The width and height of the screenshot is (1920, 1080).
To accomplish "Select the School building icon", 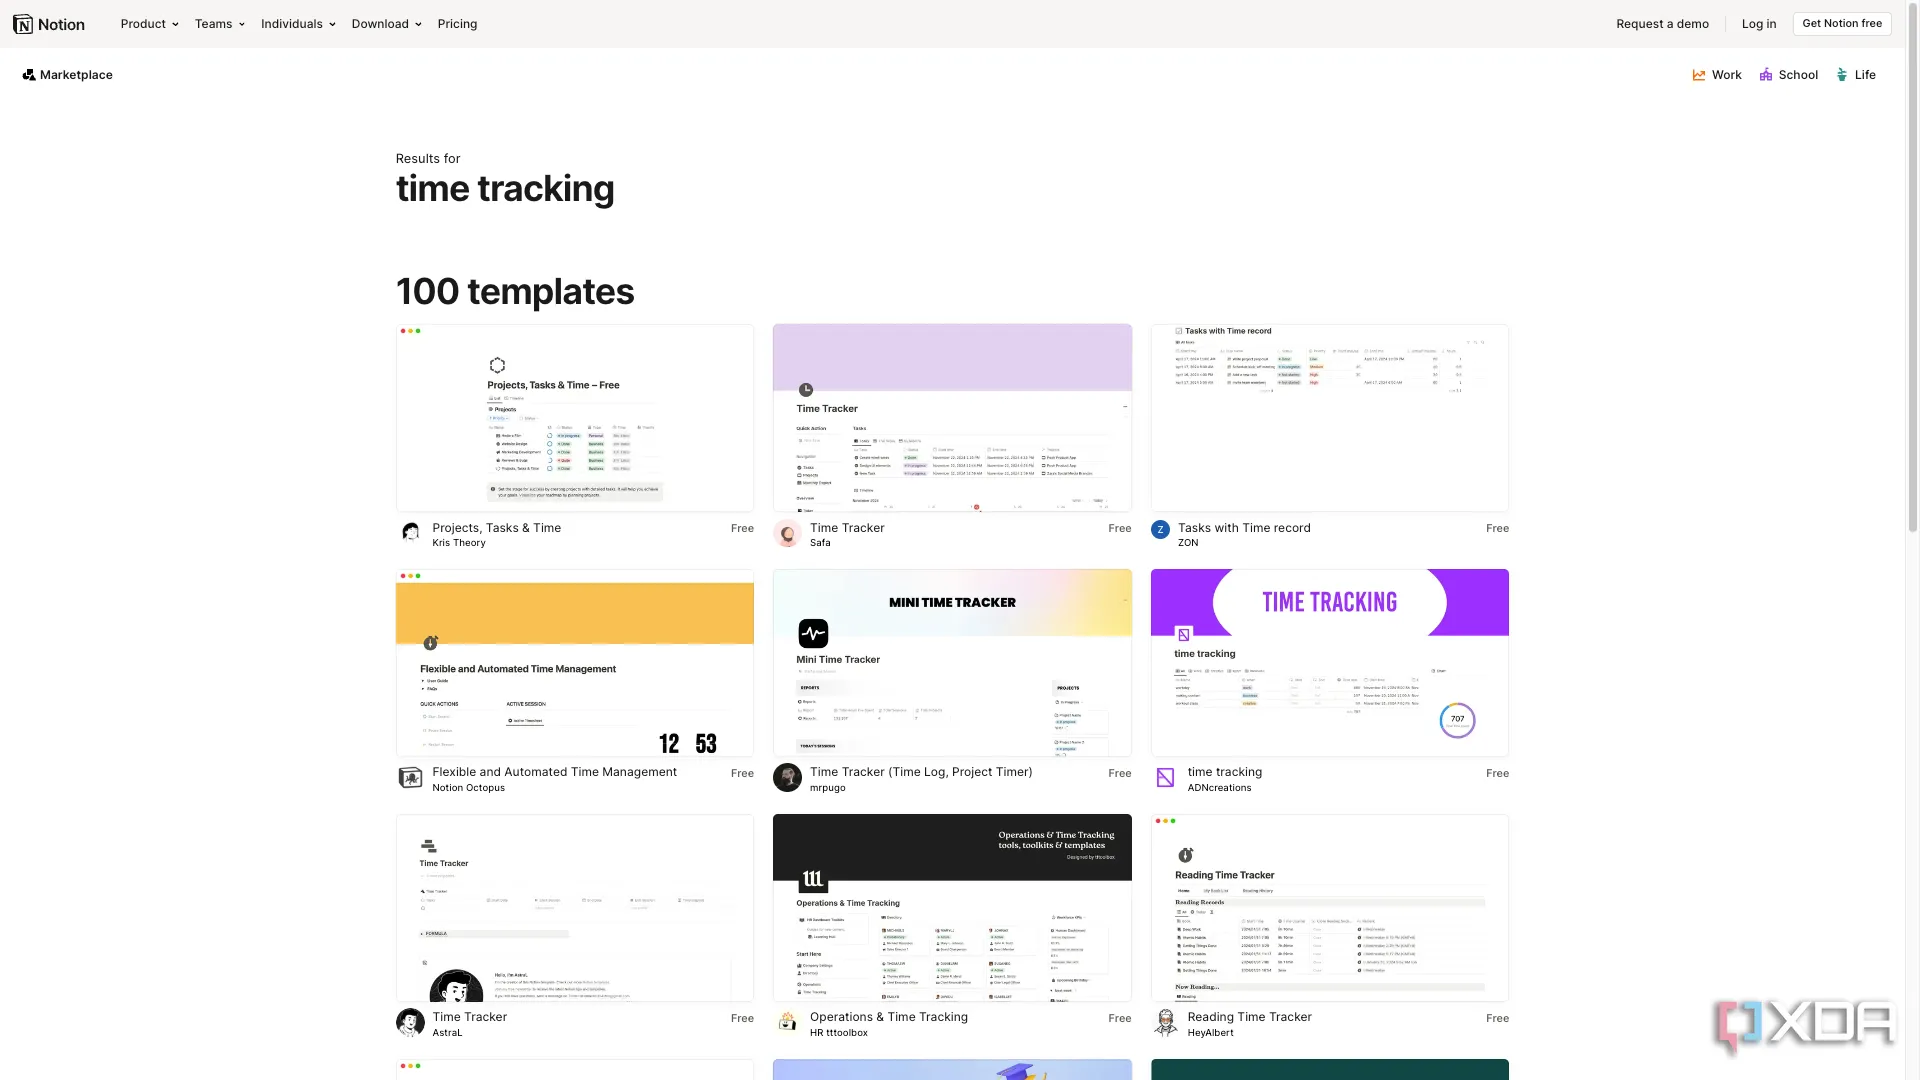I will pos(1766,75).
